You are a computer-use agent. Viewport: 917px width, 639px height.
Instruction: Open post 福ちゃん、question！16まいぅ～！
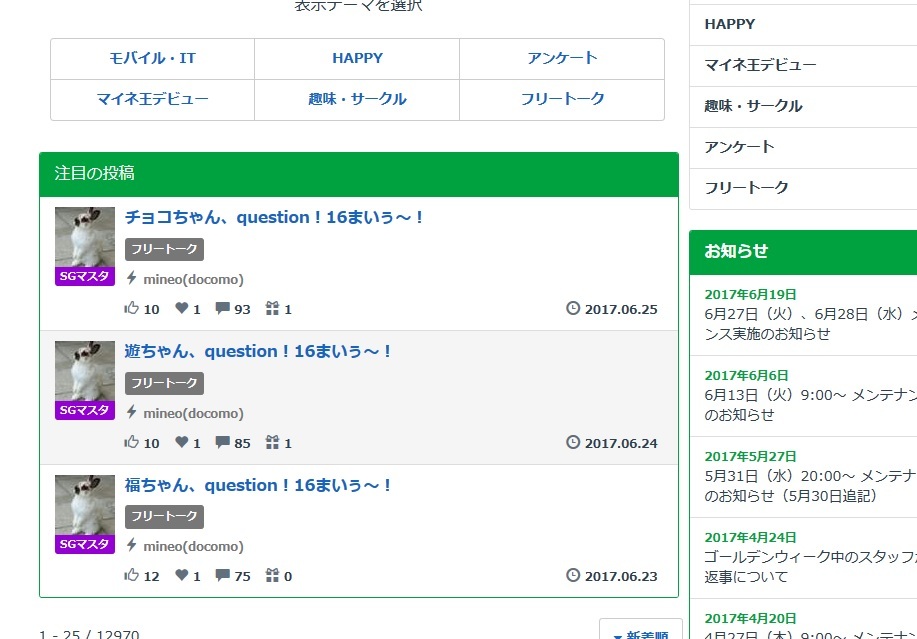tap(258, 485)
